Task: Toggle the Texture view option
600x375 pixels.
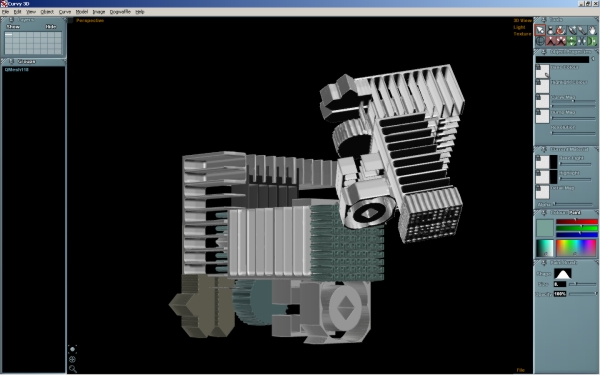Action: pyautogui.click(x=522, y=34)
